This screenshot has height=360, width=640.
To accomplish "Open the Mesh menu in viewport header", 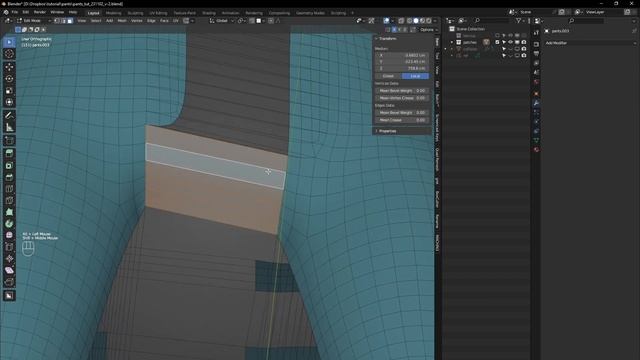I will (122, 21).
